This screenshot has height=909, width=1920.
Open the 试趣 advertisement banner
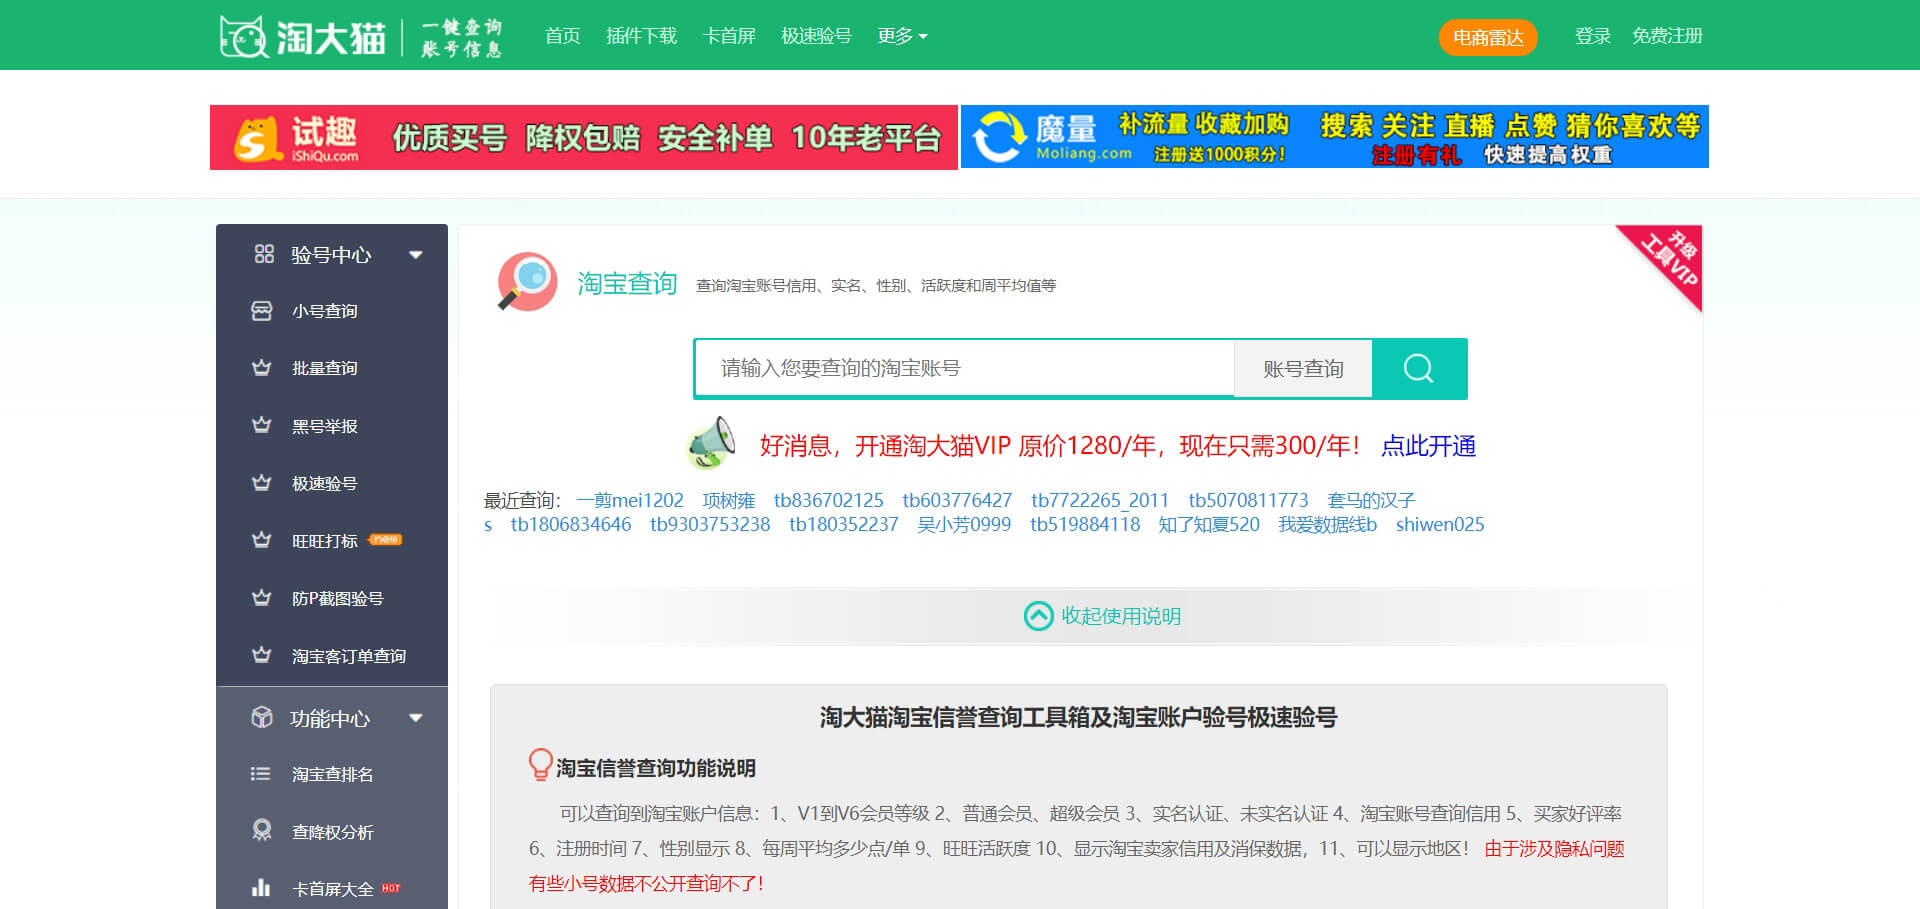584,137
